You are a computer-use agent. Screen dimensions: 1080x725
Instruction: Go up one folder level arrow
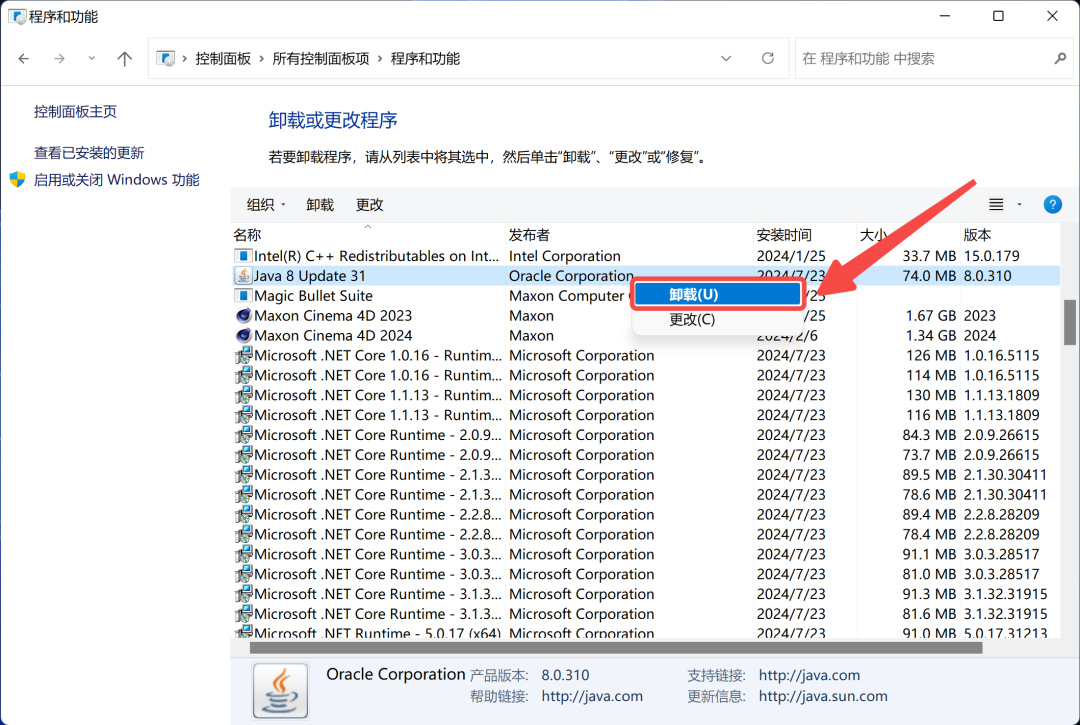coord(125,59)
